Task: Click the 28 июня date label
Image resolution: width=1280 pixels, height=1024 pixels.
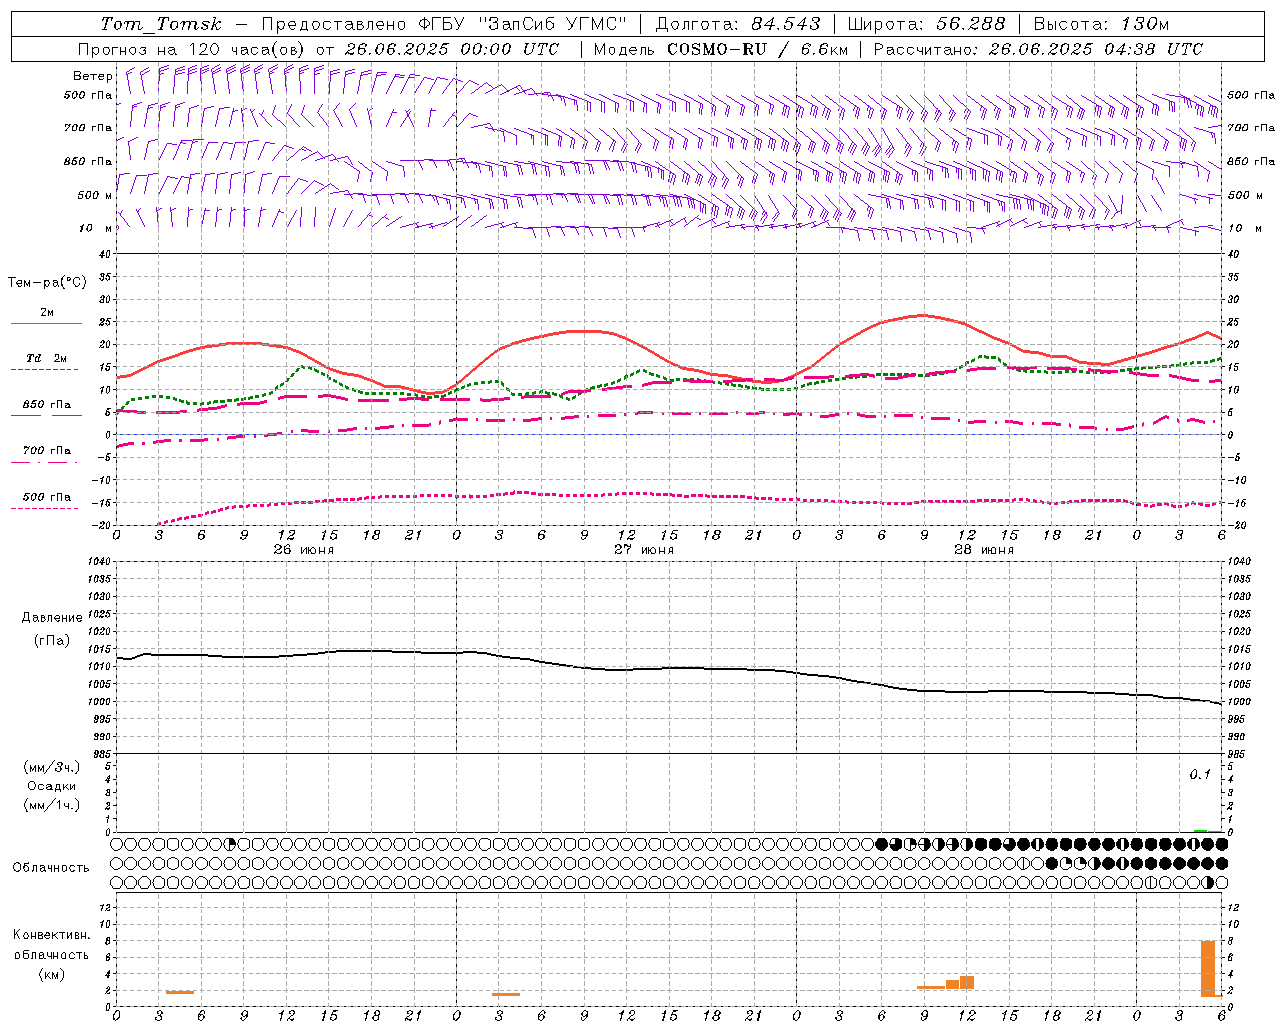Action: tap(984, 550)
